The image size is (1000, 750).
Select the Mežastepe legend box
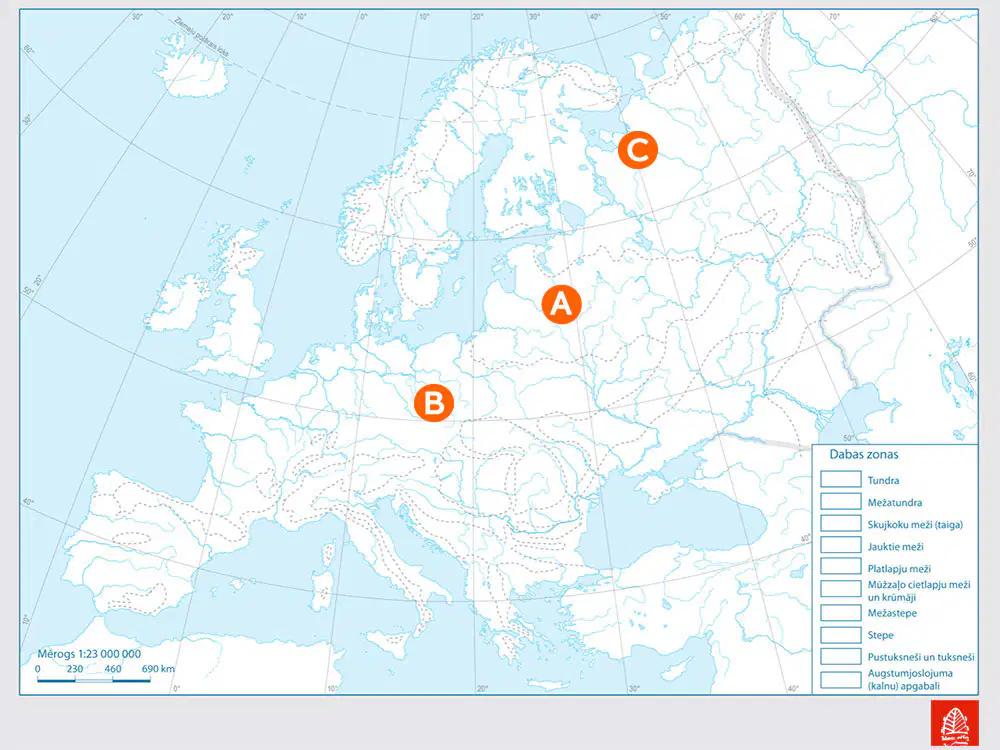(x=841, y=612)
